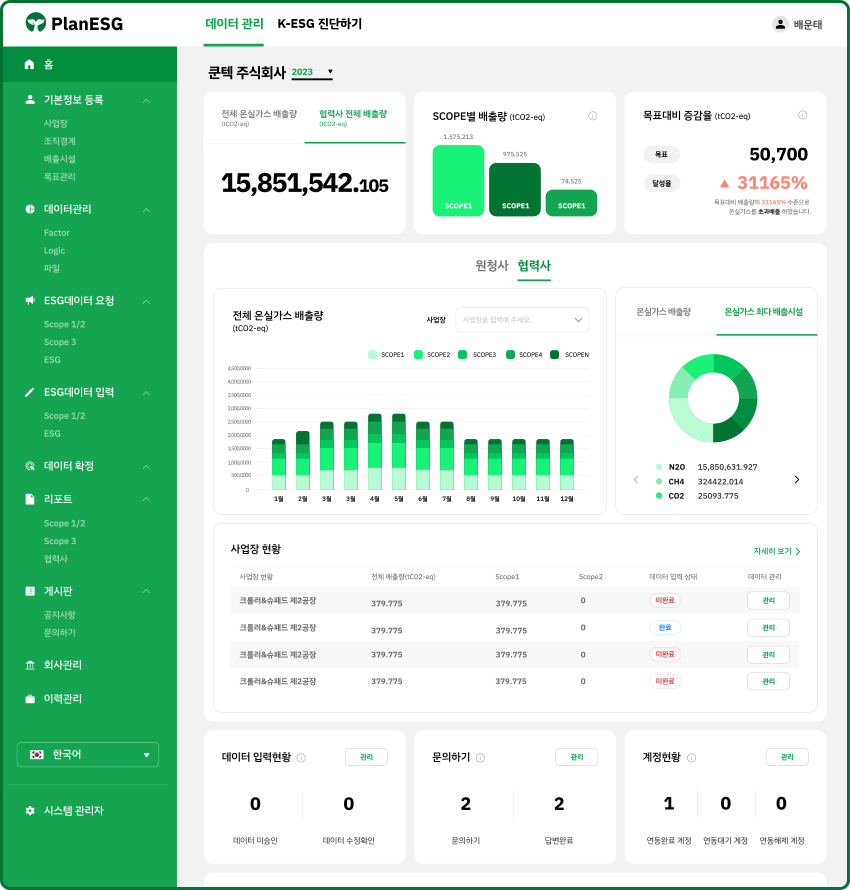Click the home icon in sidebar
This screenshot has width=850, height=890.
[x=29, y=64]
